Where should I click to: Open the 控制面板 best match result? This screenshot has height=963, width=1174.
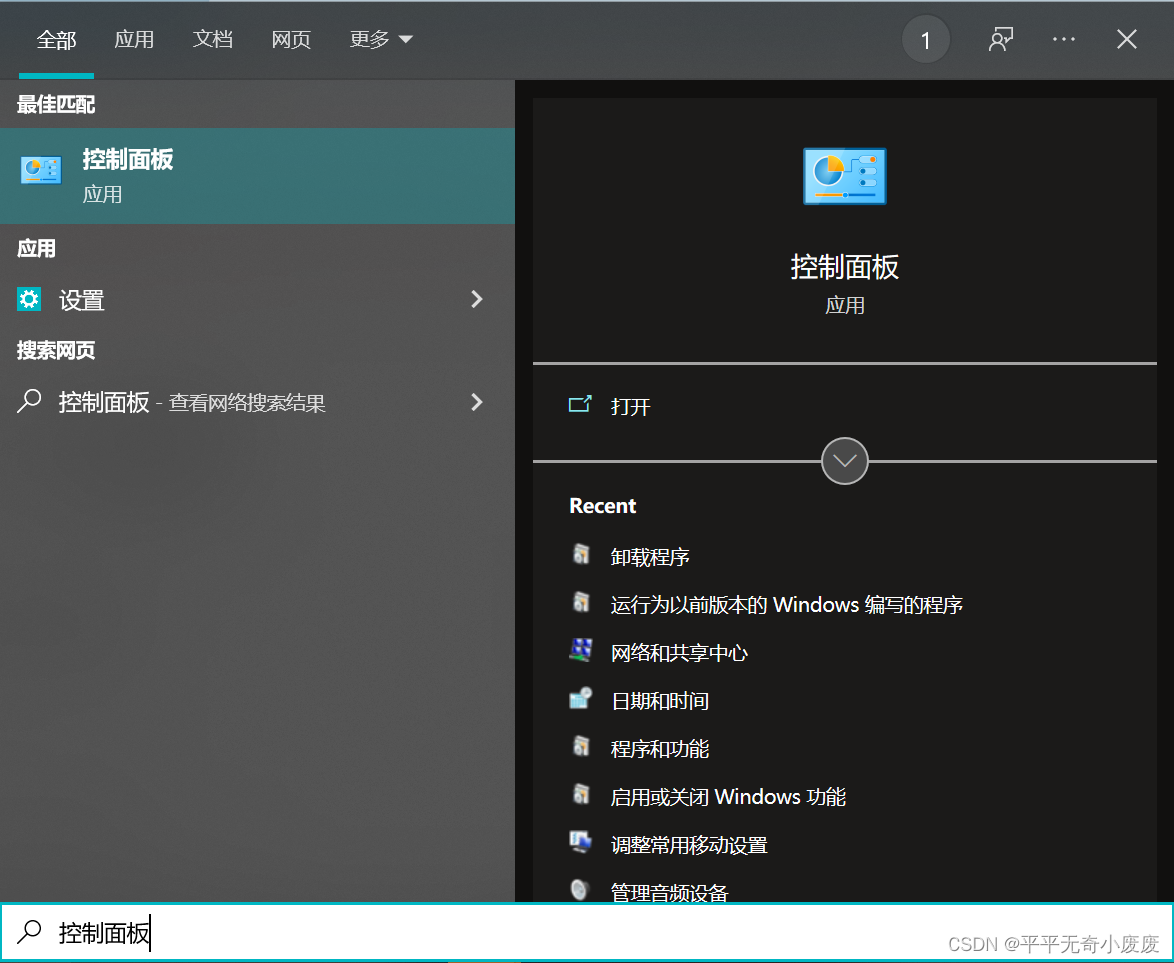click(x=257, y=176)
